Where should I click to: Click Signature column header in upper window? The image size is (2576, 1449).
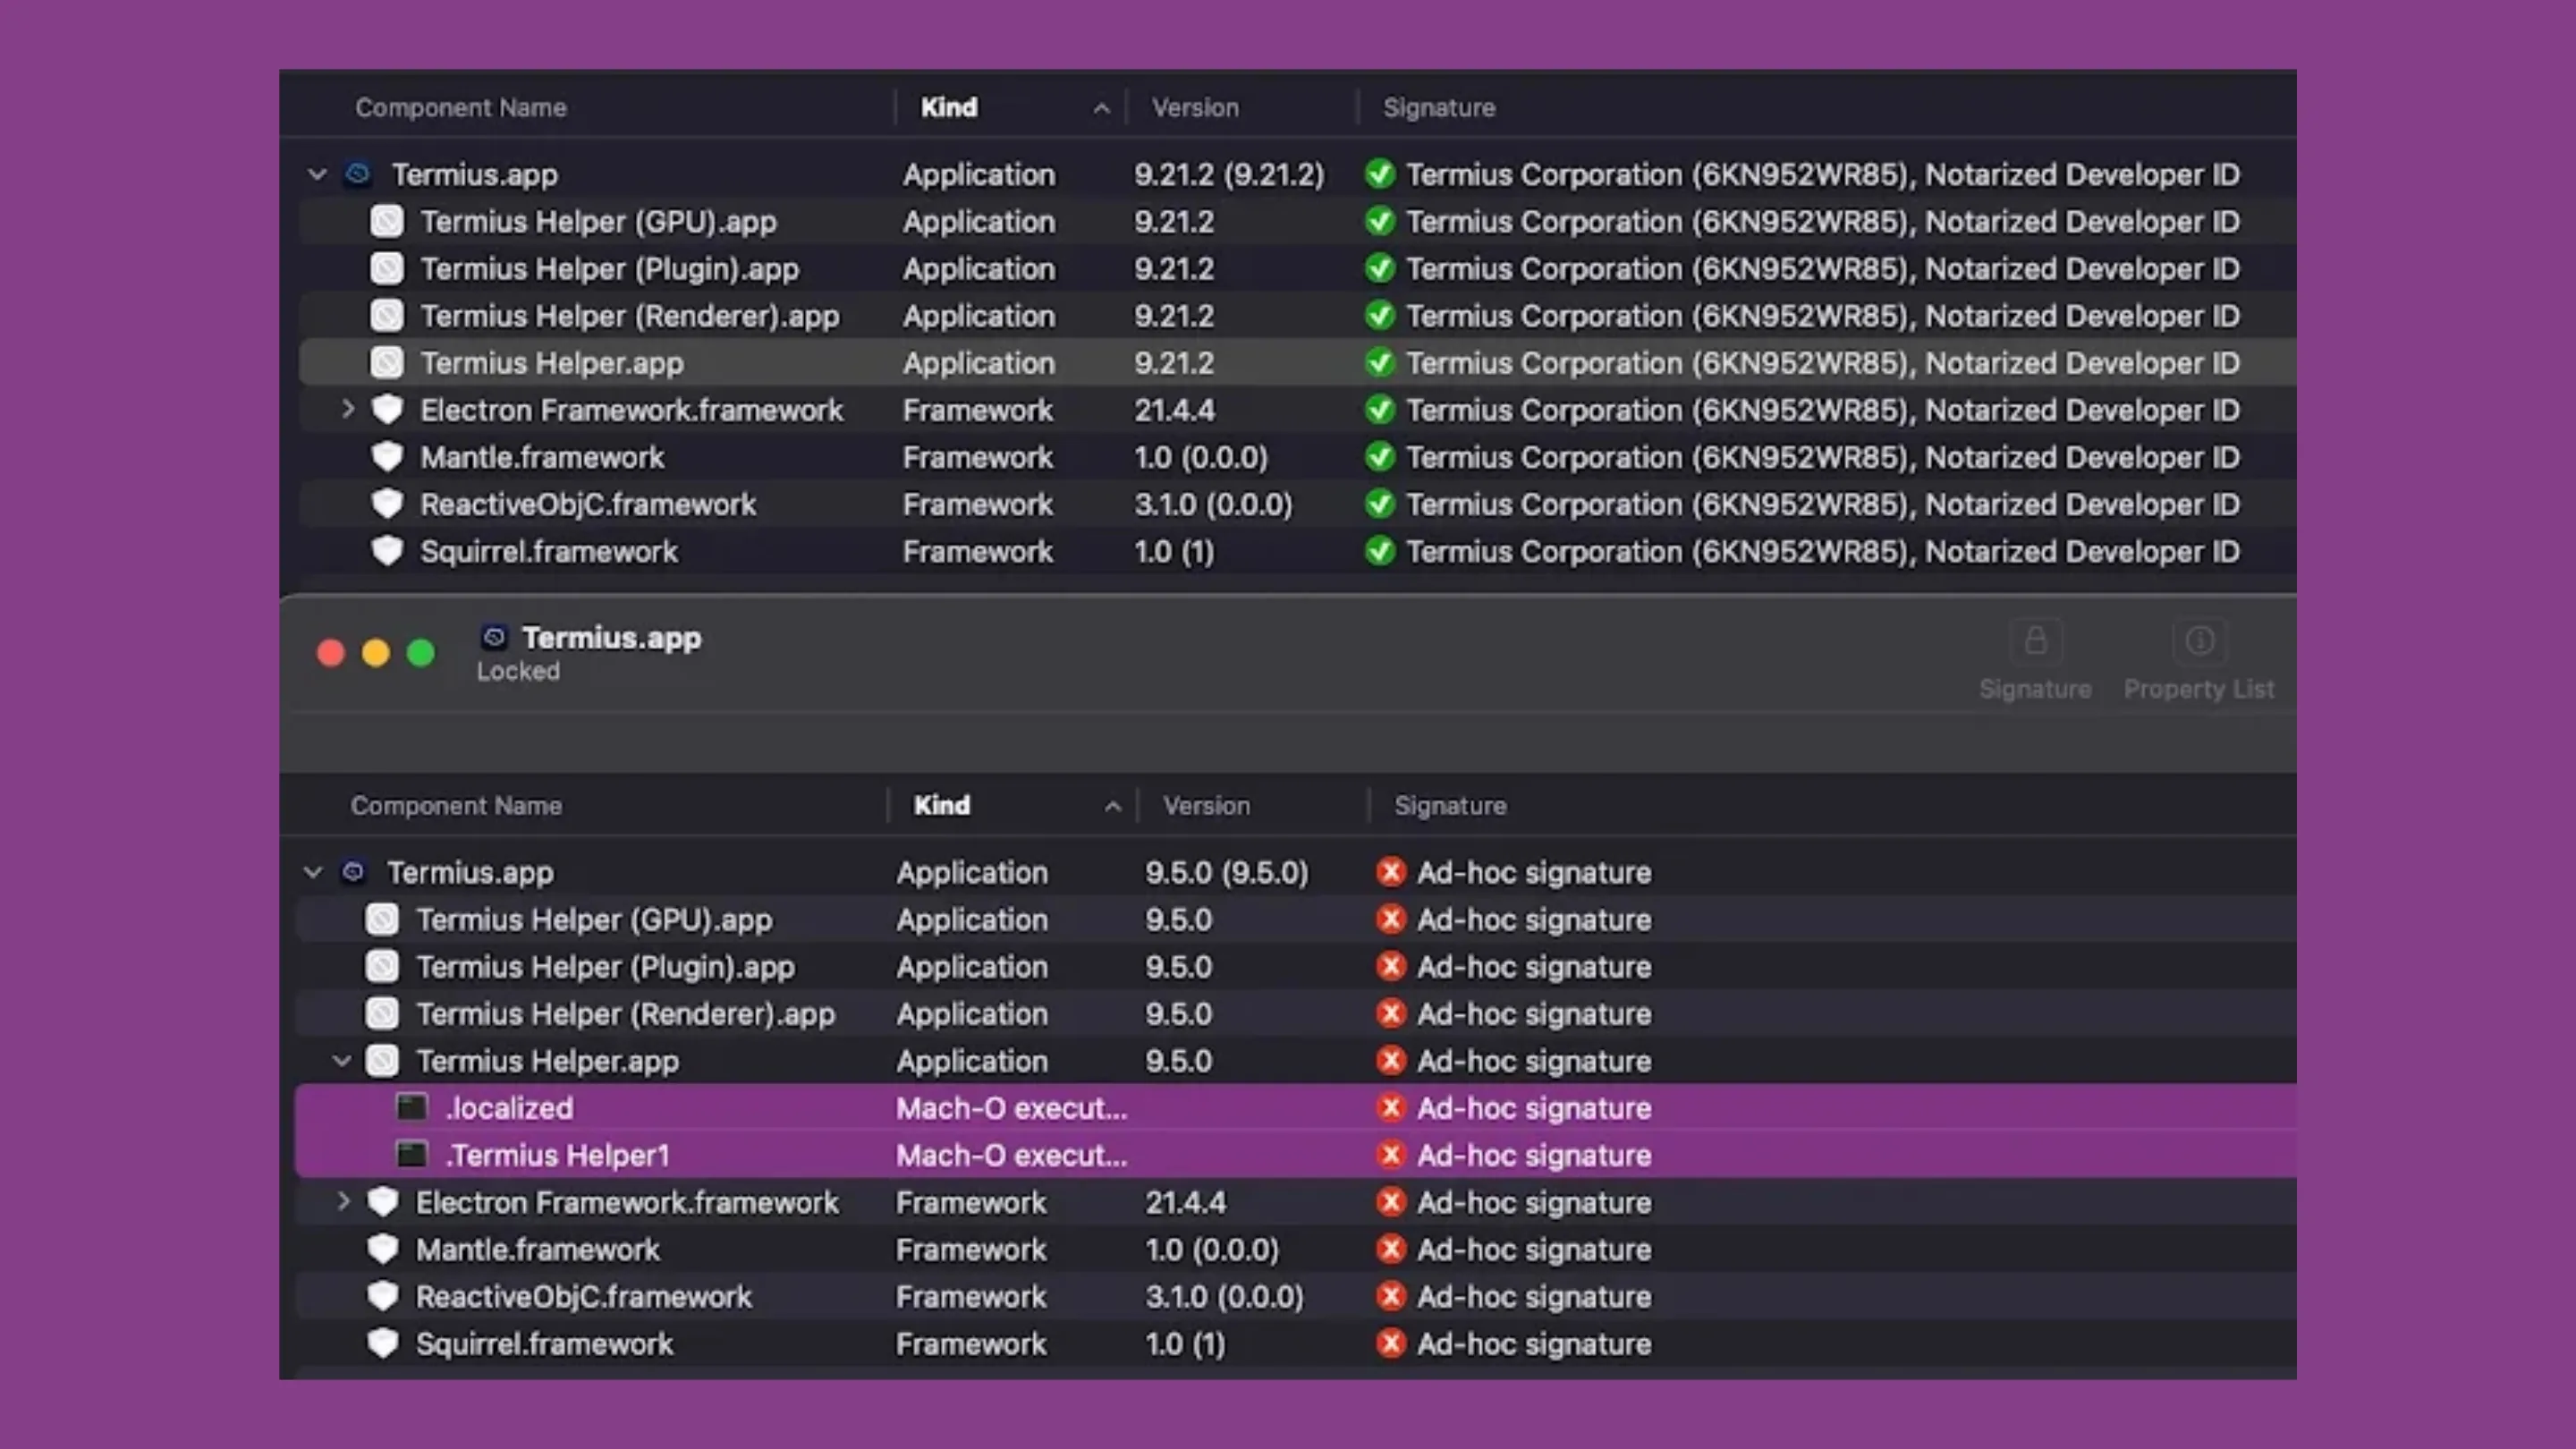tap(1439, 107)
